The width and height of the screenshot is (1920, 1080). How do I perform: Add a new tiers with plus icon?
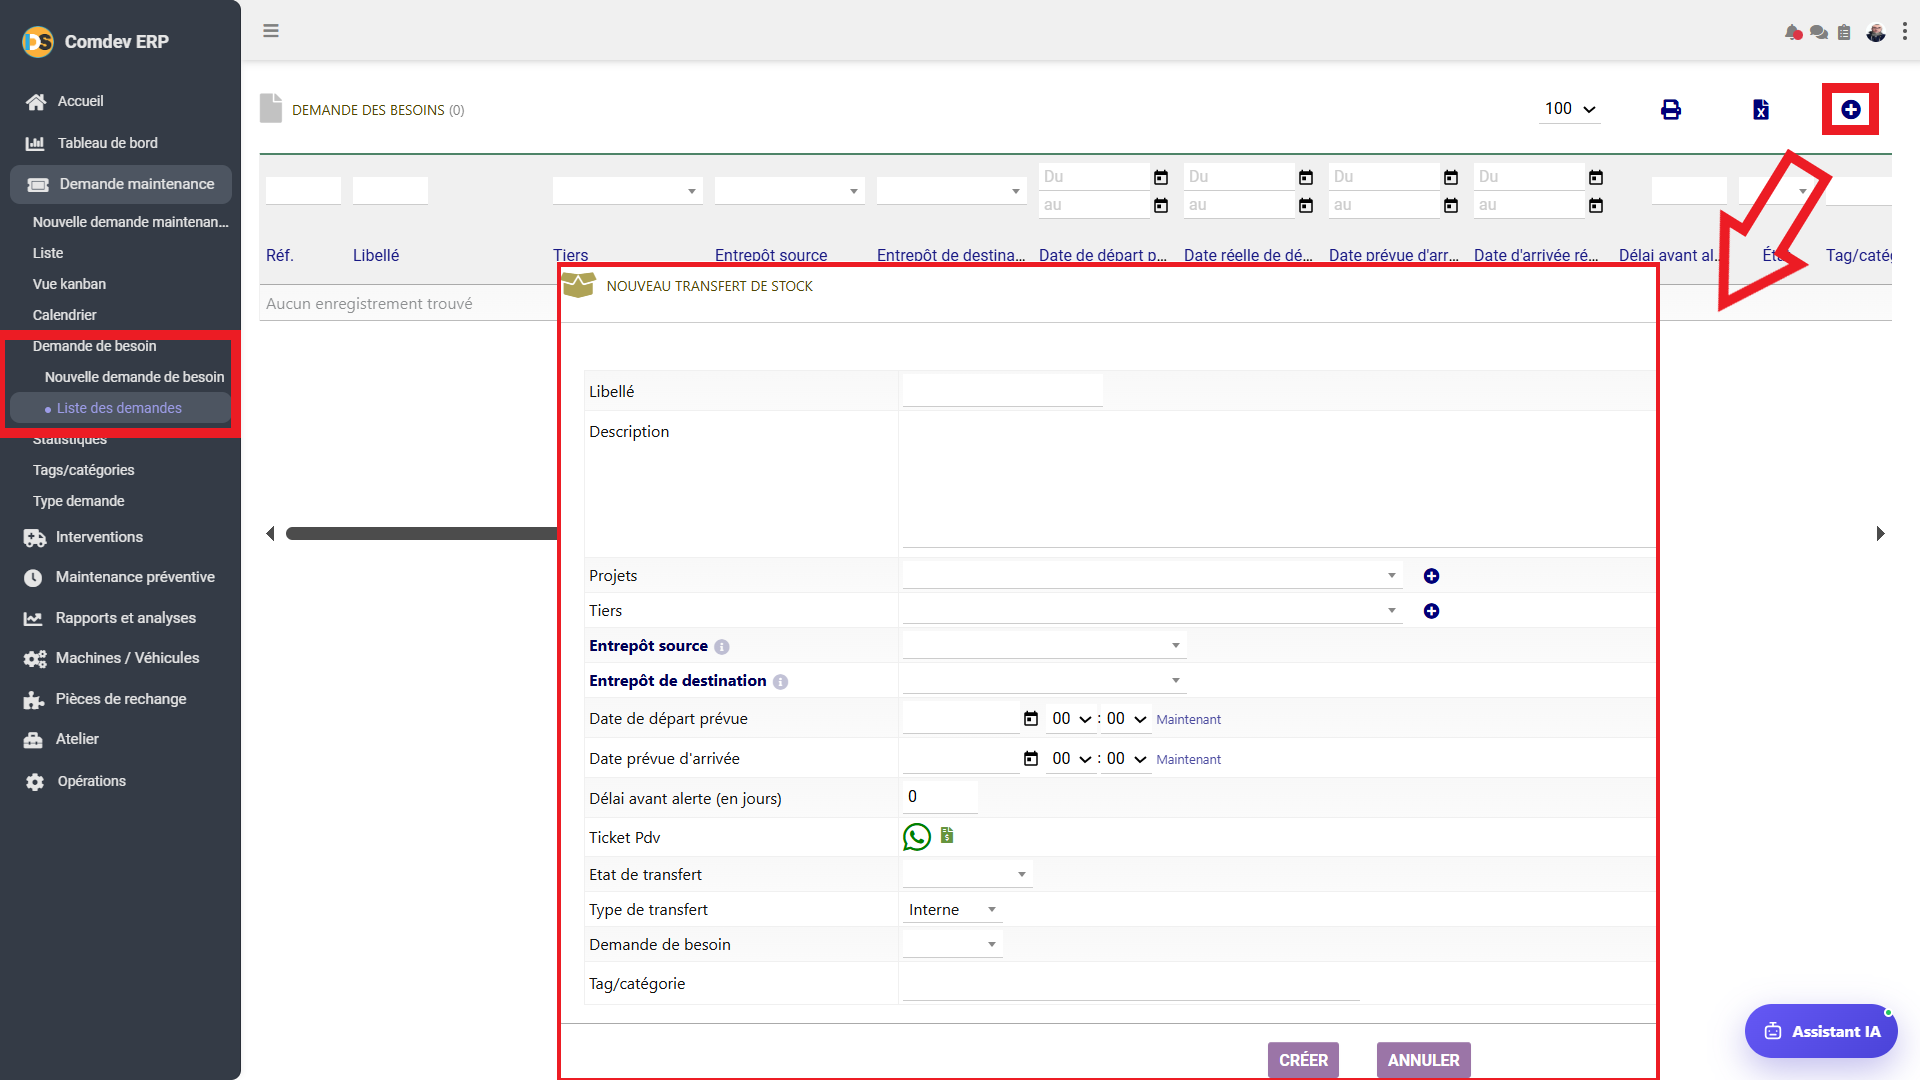tap(1431, 611)
